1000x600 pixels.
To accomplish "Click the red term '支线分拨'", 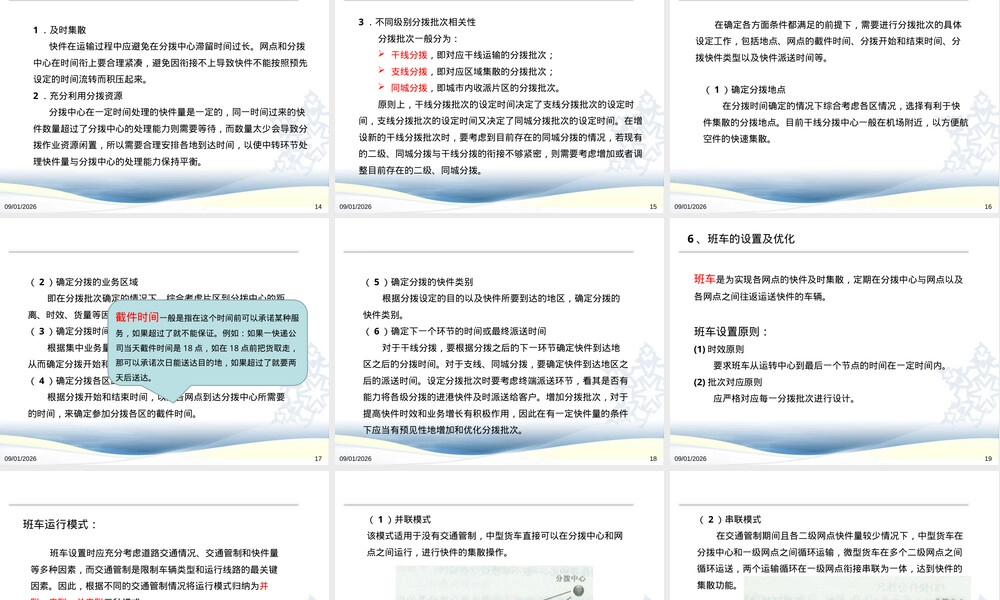I will tap(409, 71).
